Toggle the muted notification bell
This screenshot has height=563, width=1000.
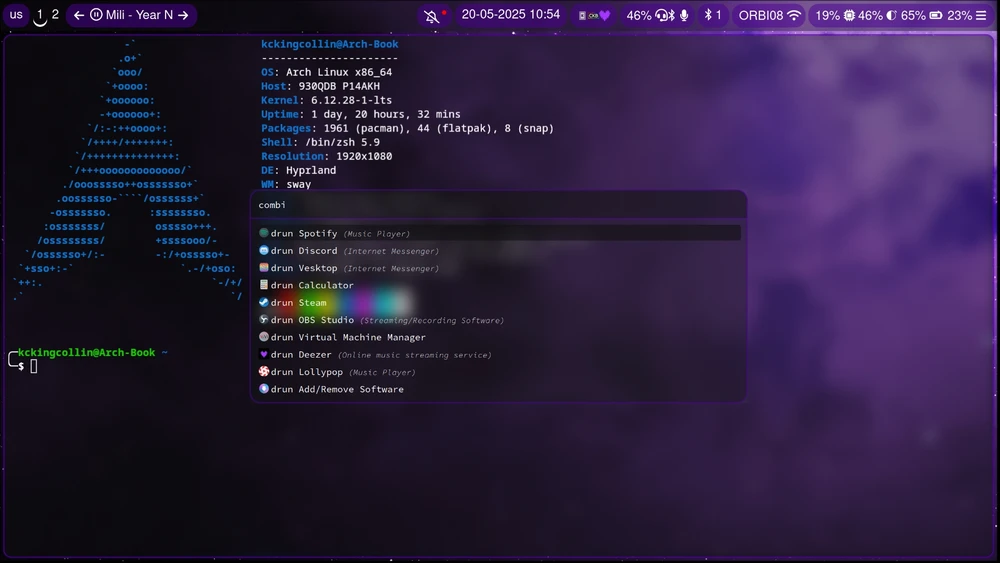[432, 16]
